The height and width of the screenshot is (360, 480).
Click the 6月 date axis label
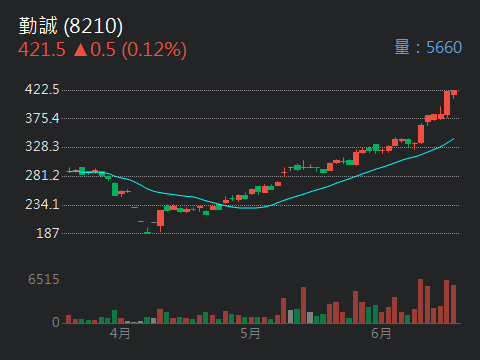[x=381, y=333]
